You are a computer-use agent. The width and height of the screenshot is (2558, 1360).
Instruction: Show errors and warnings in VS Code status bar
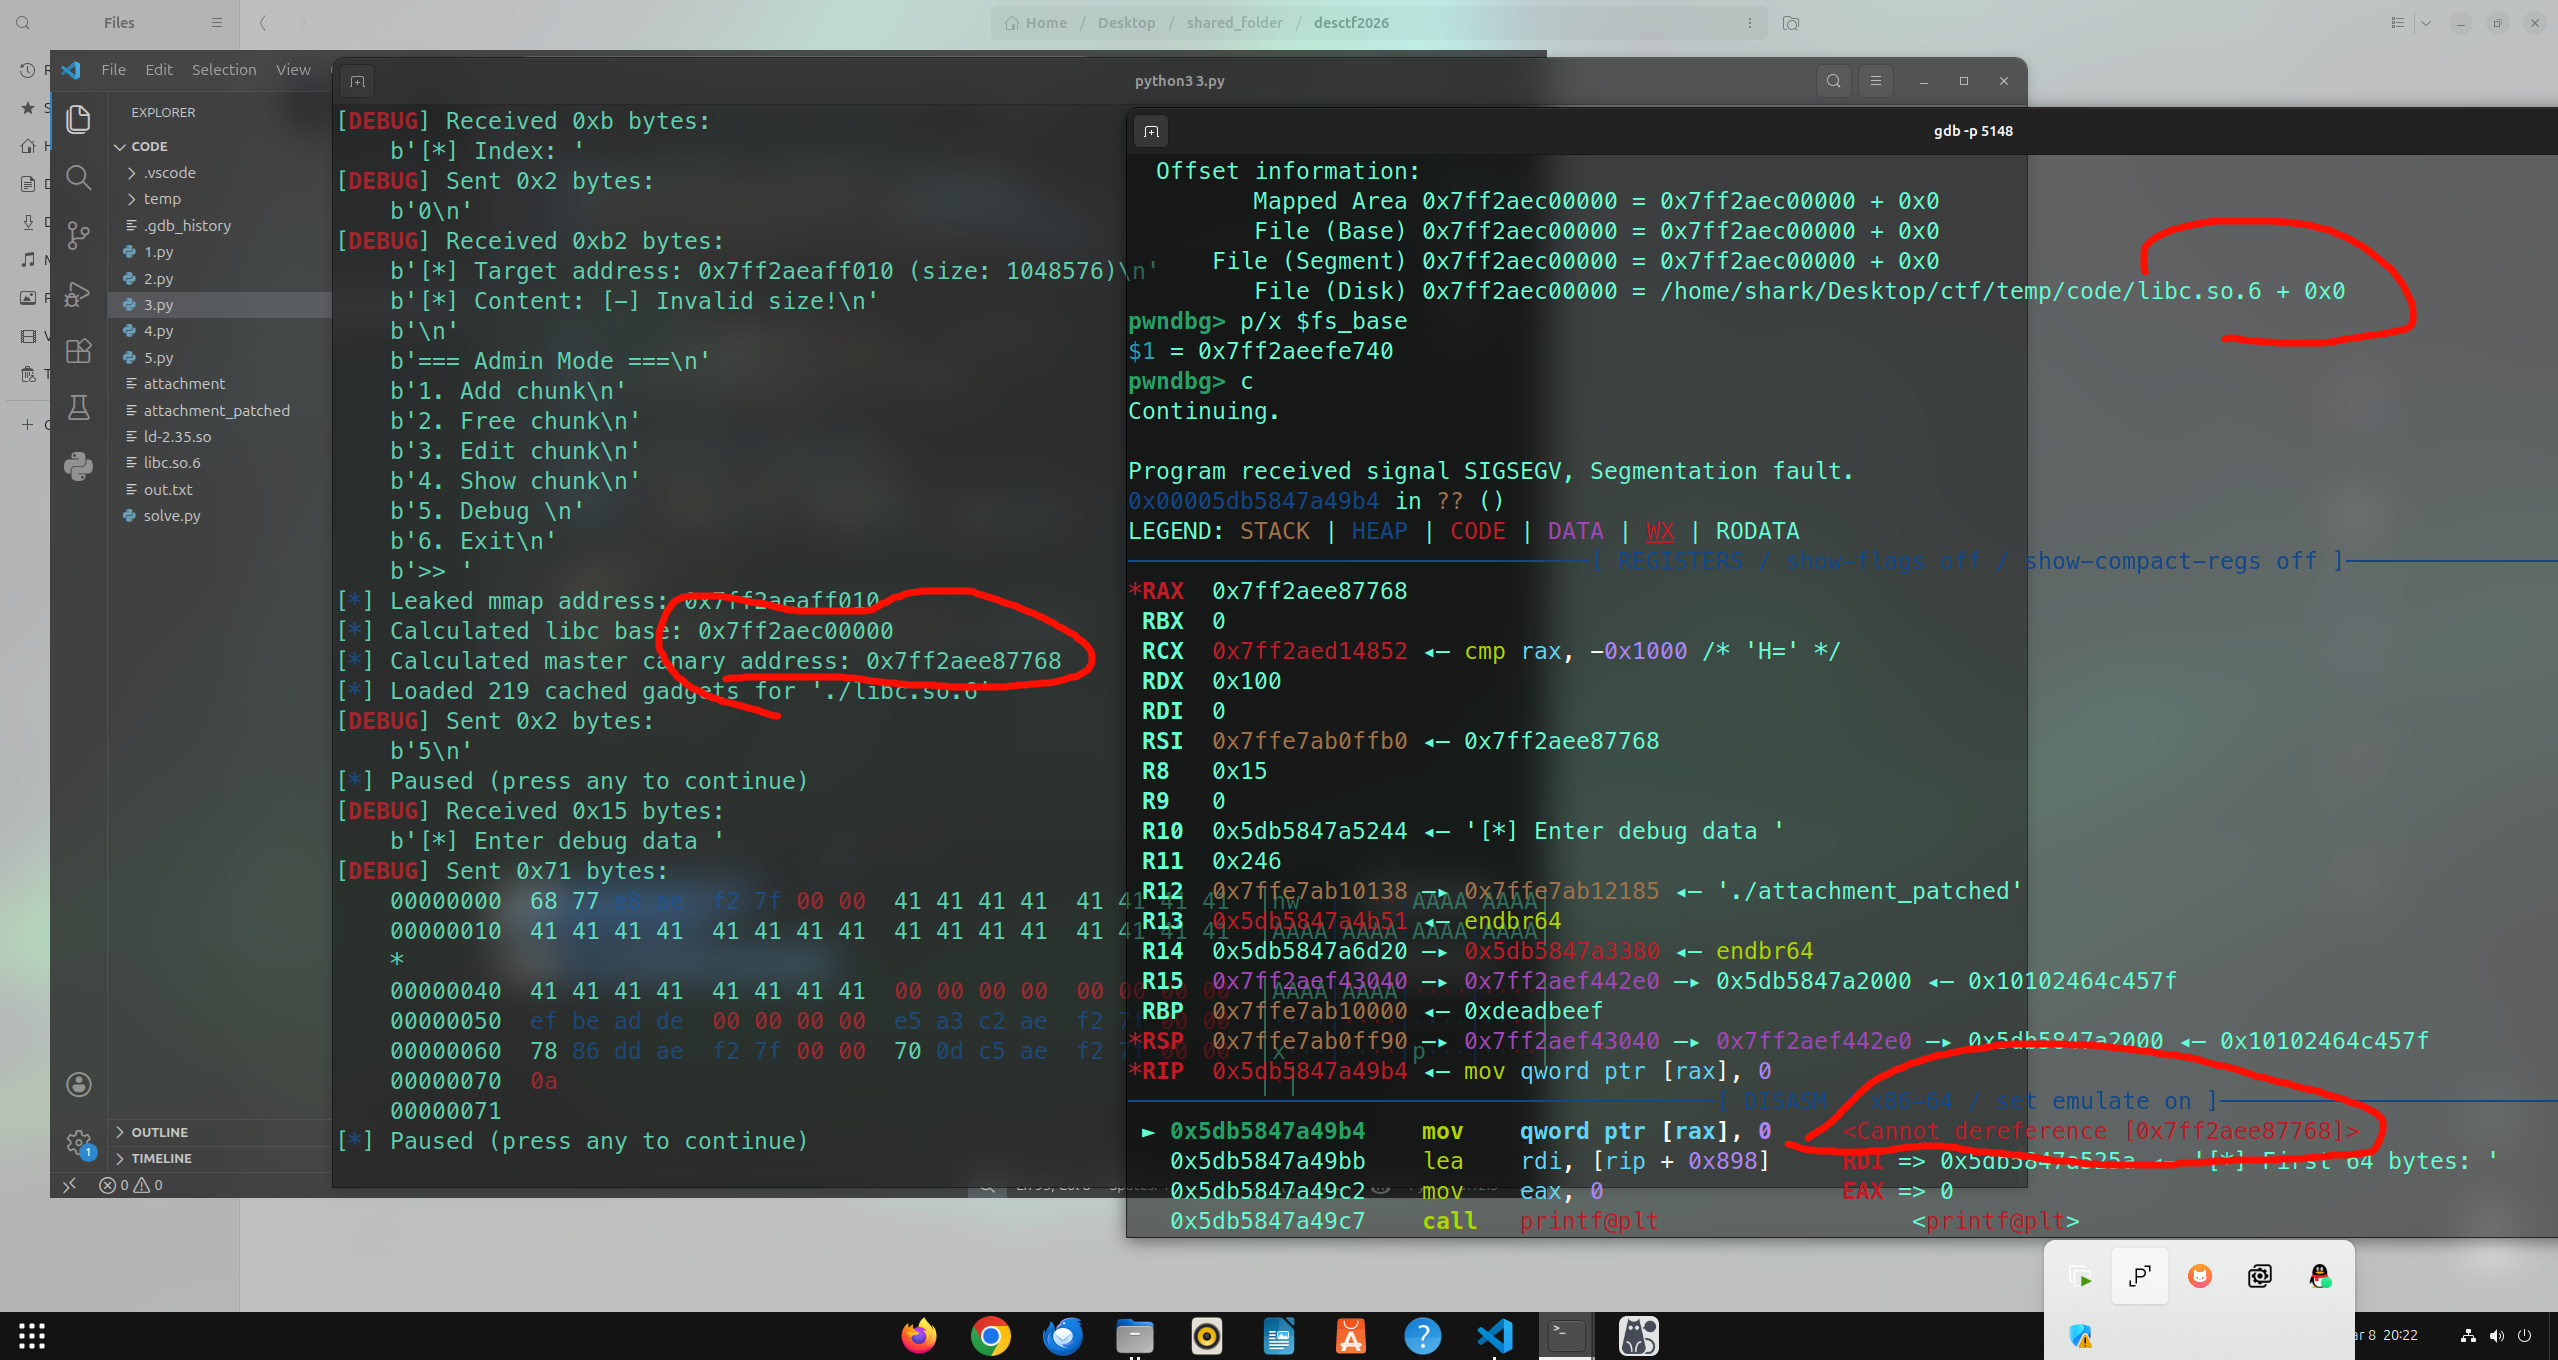pyautogui.click(x=131, y=1185)
